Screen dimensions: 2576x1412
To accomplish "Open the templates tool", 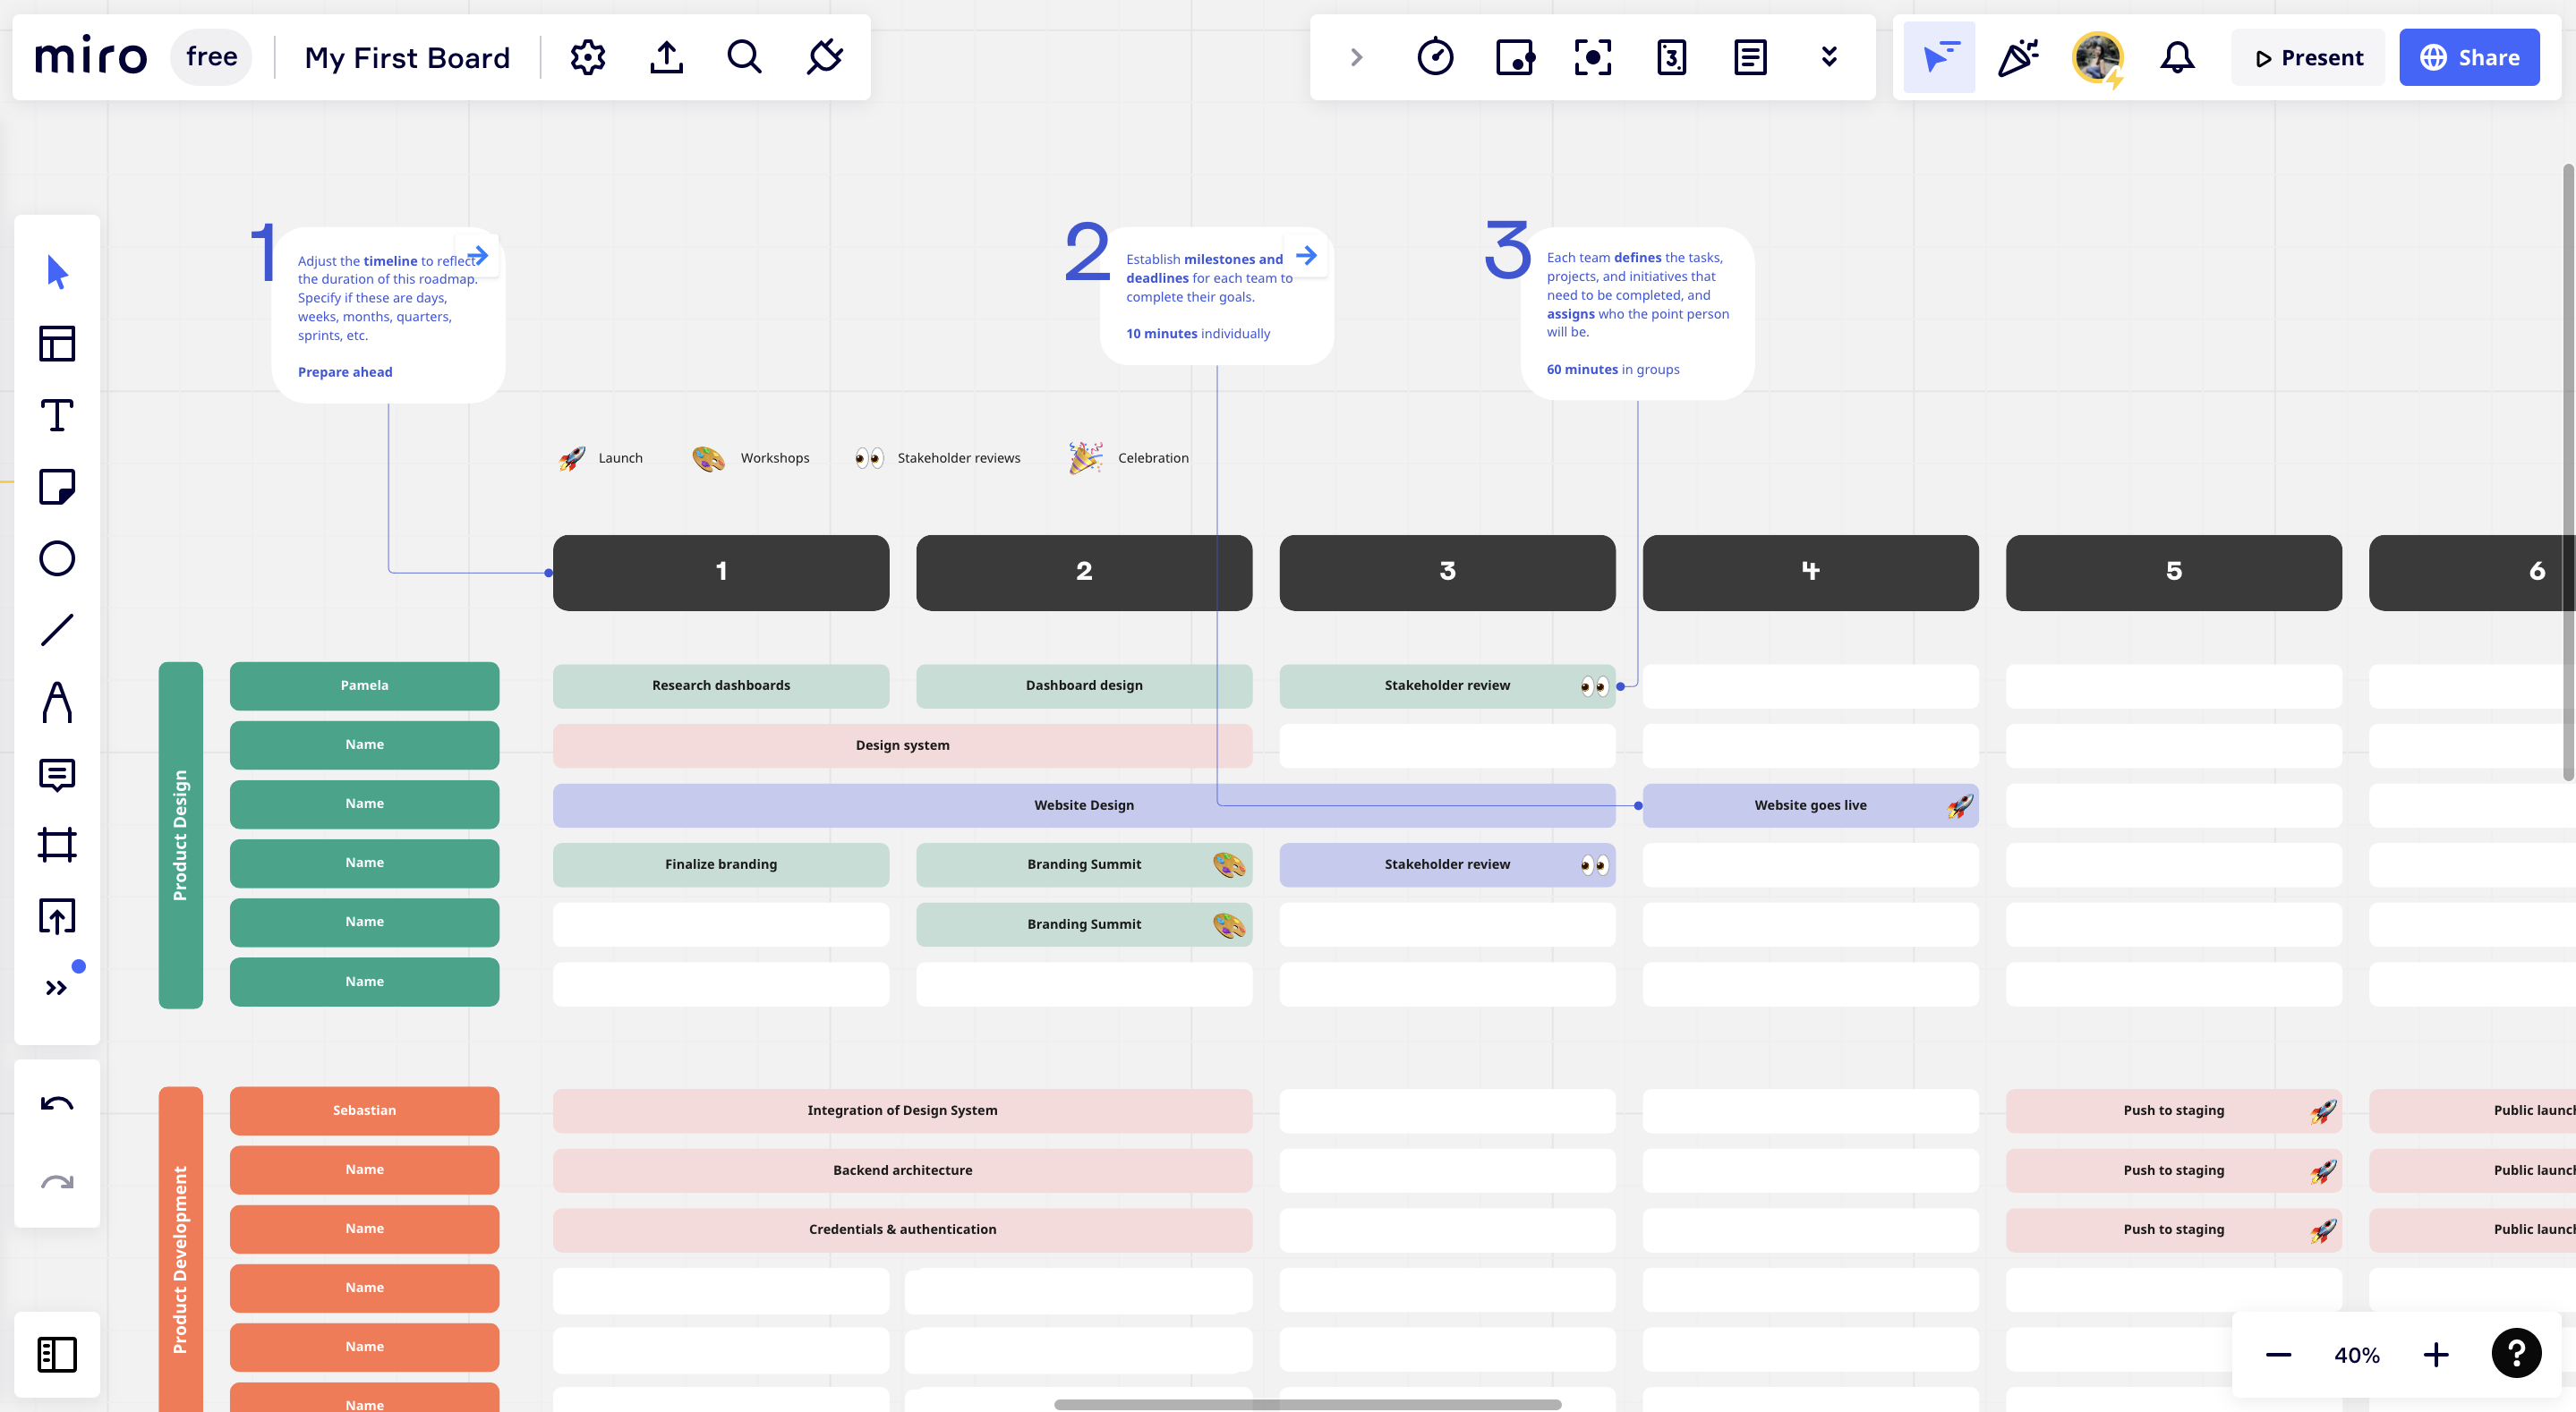I will point(57,343).
